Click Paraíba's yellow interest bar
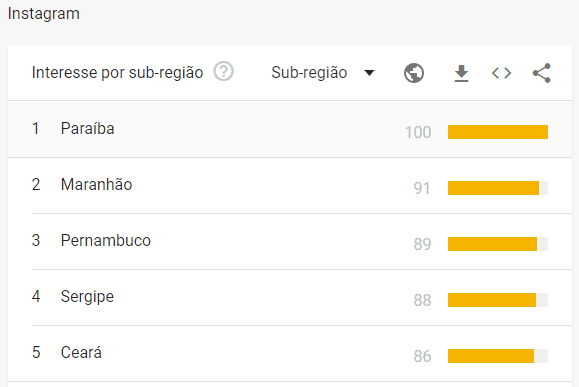Image resolution: width=579 pixels, height=387 pixels. pos(498,132)
